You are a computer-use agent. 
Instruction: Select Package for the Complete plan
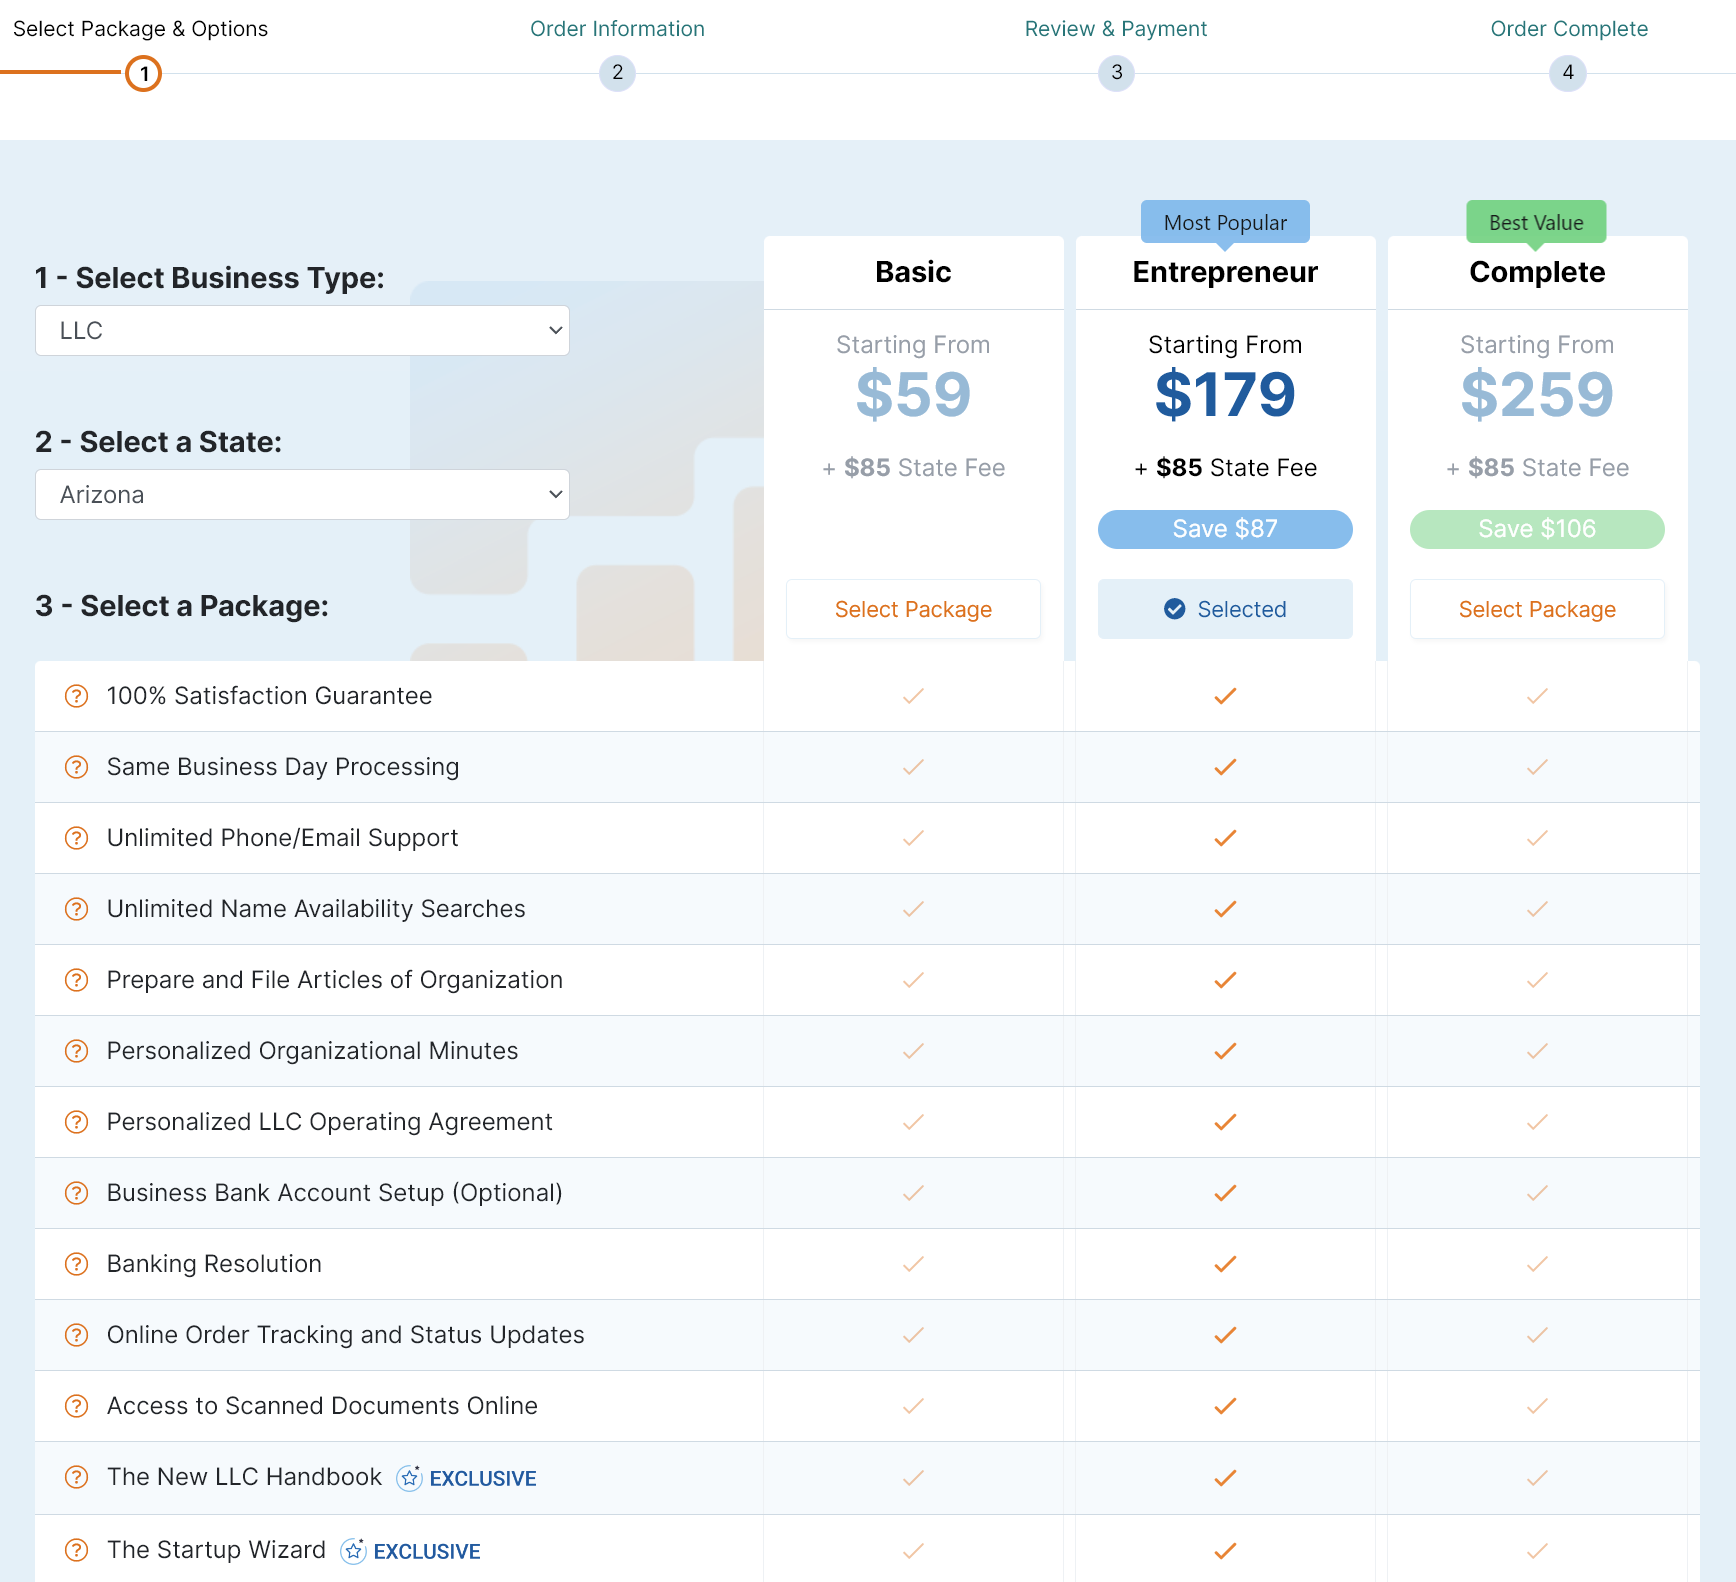(x=1537, y=609)
